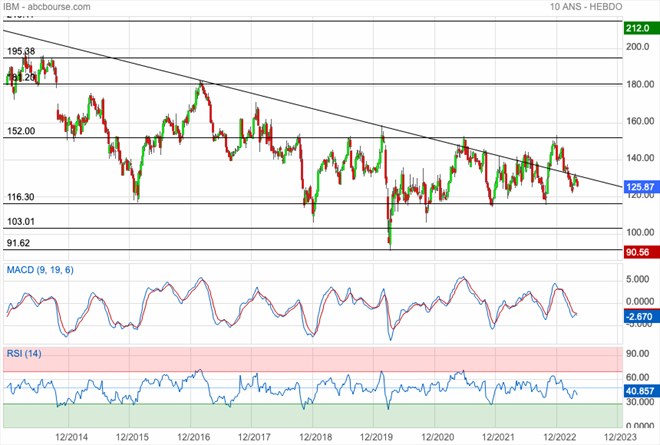Click the 12/2020 date axis label
Screen dimensions: 660x445
tap(437, 437)
